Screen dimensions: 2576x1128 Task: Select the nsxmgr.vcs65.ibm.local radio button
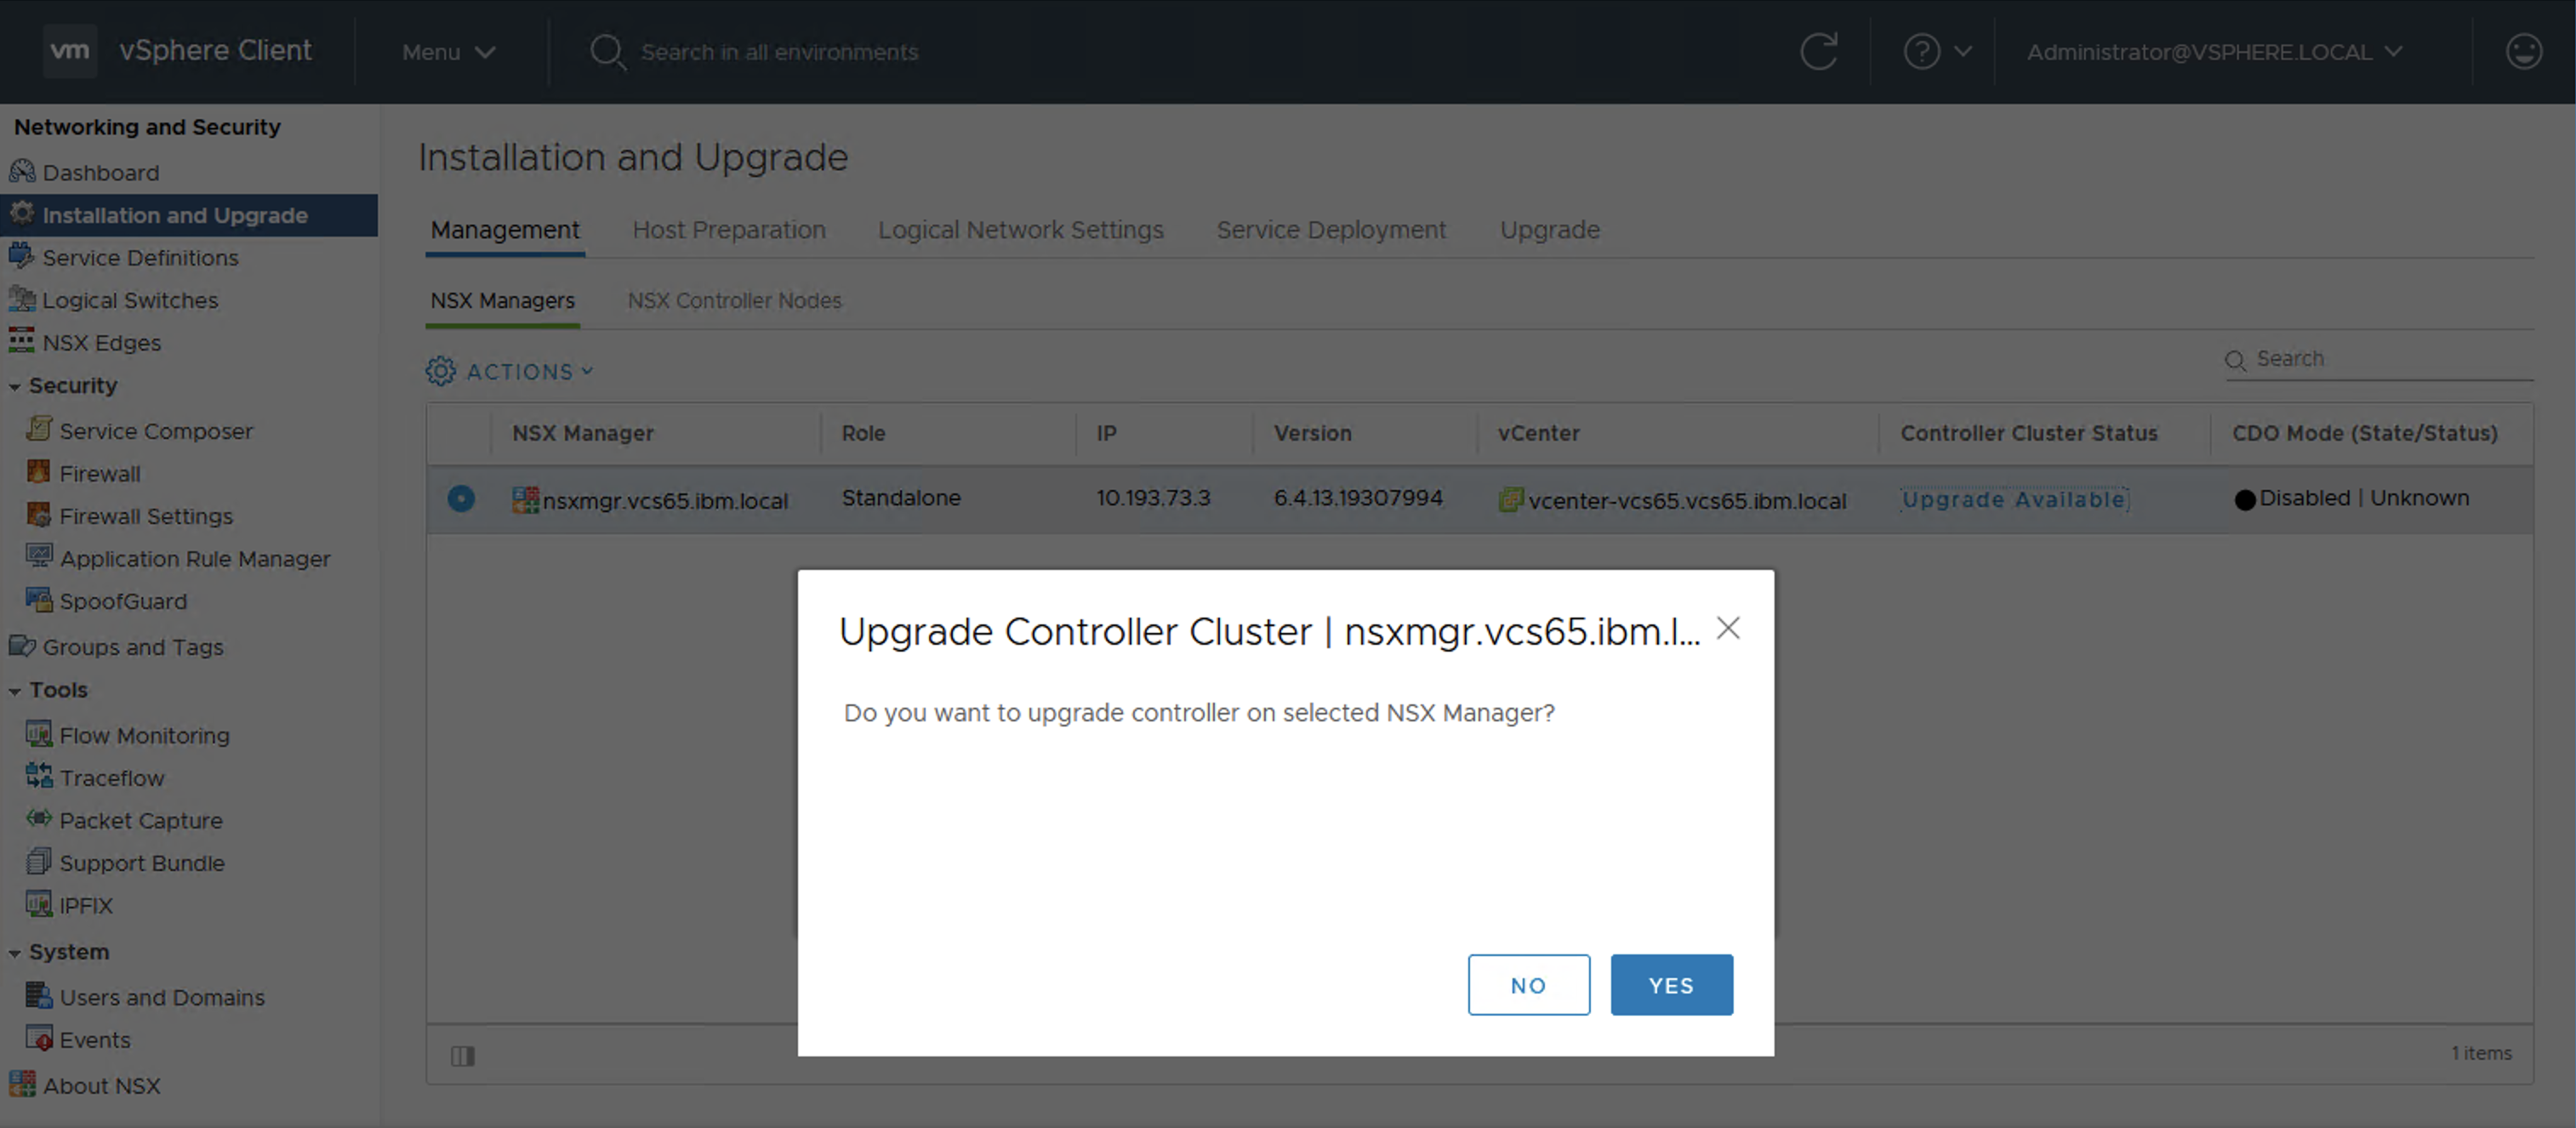coord(461,498)
